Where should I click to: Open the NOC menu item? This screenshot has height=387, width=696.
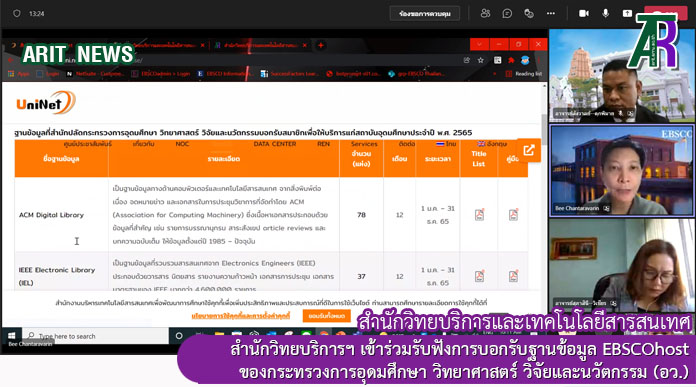click(x=182, y=144)
